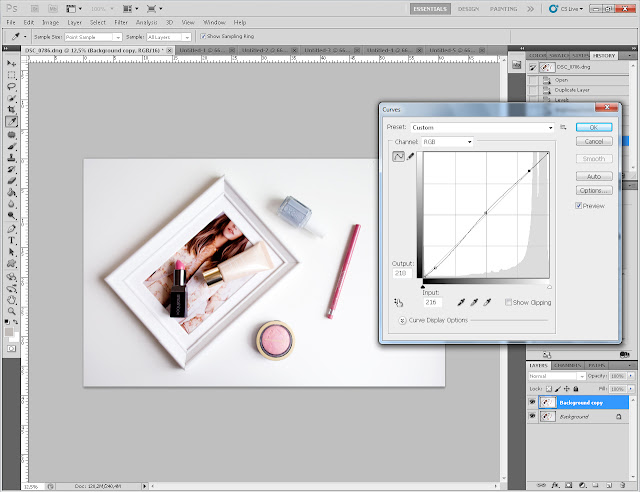Pick the gray point eyedropper in Curves

click(x=474, y=302)
